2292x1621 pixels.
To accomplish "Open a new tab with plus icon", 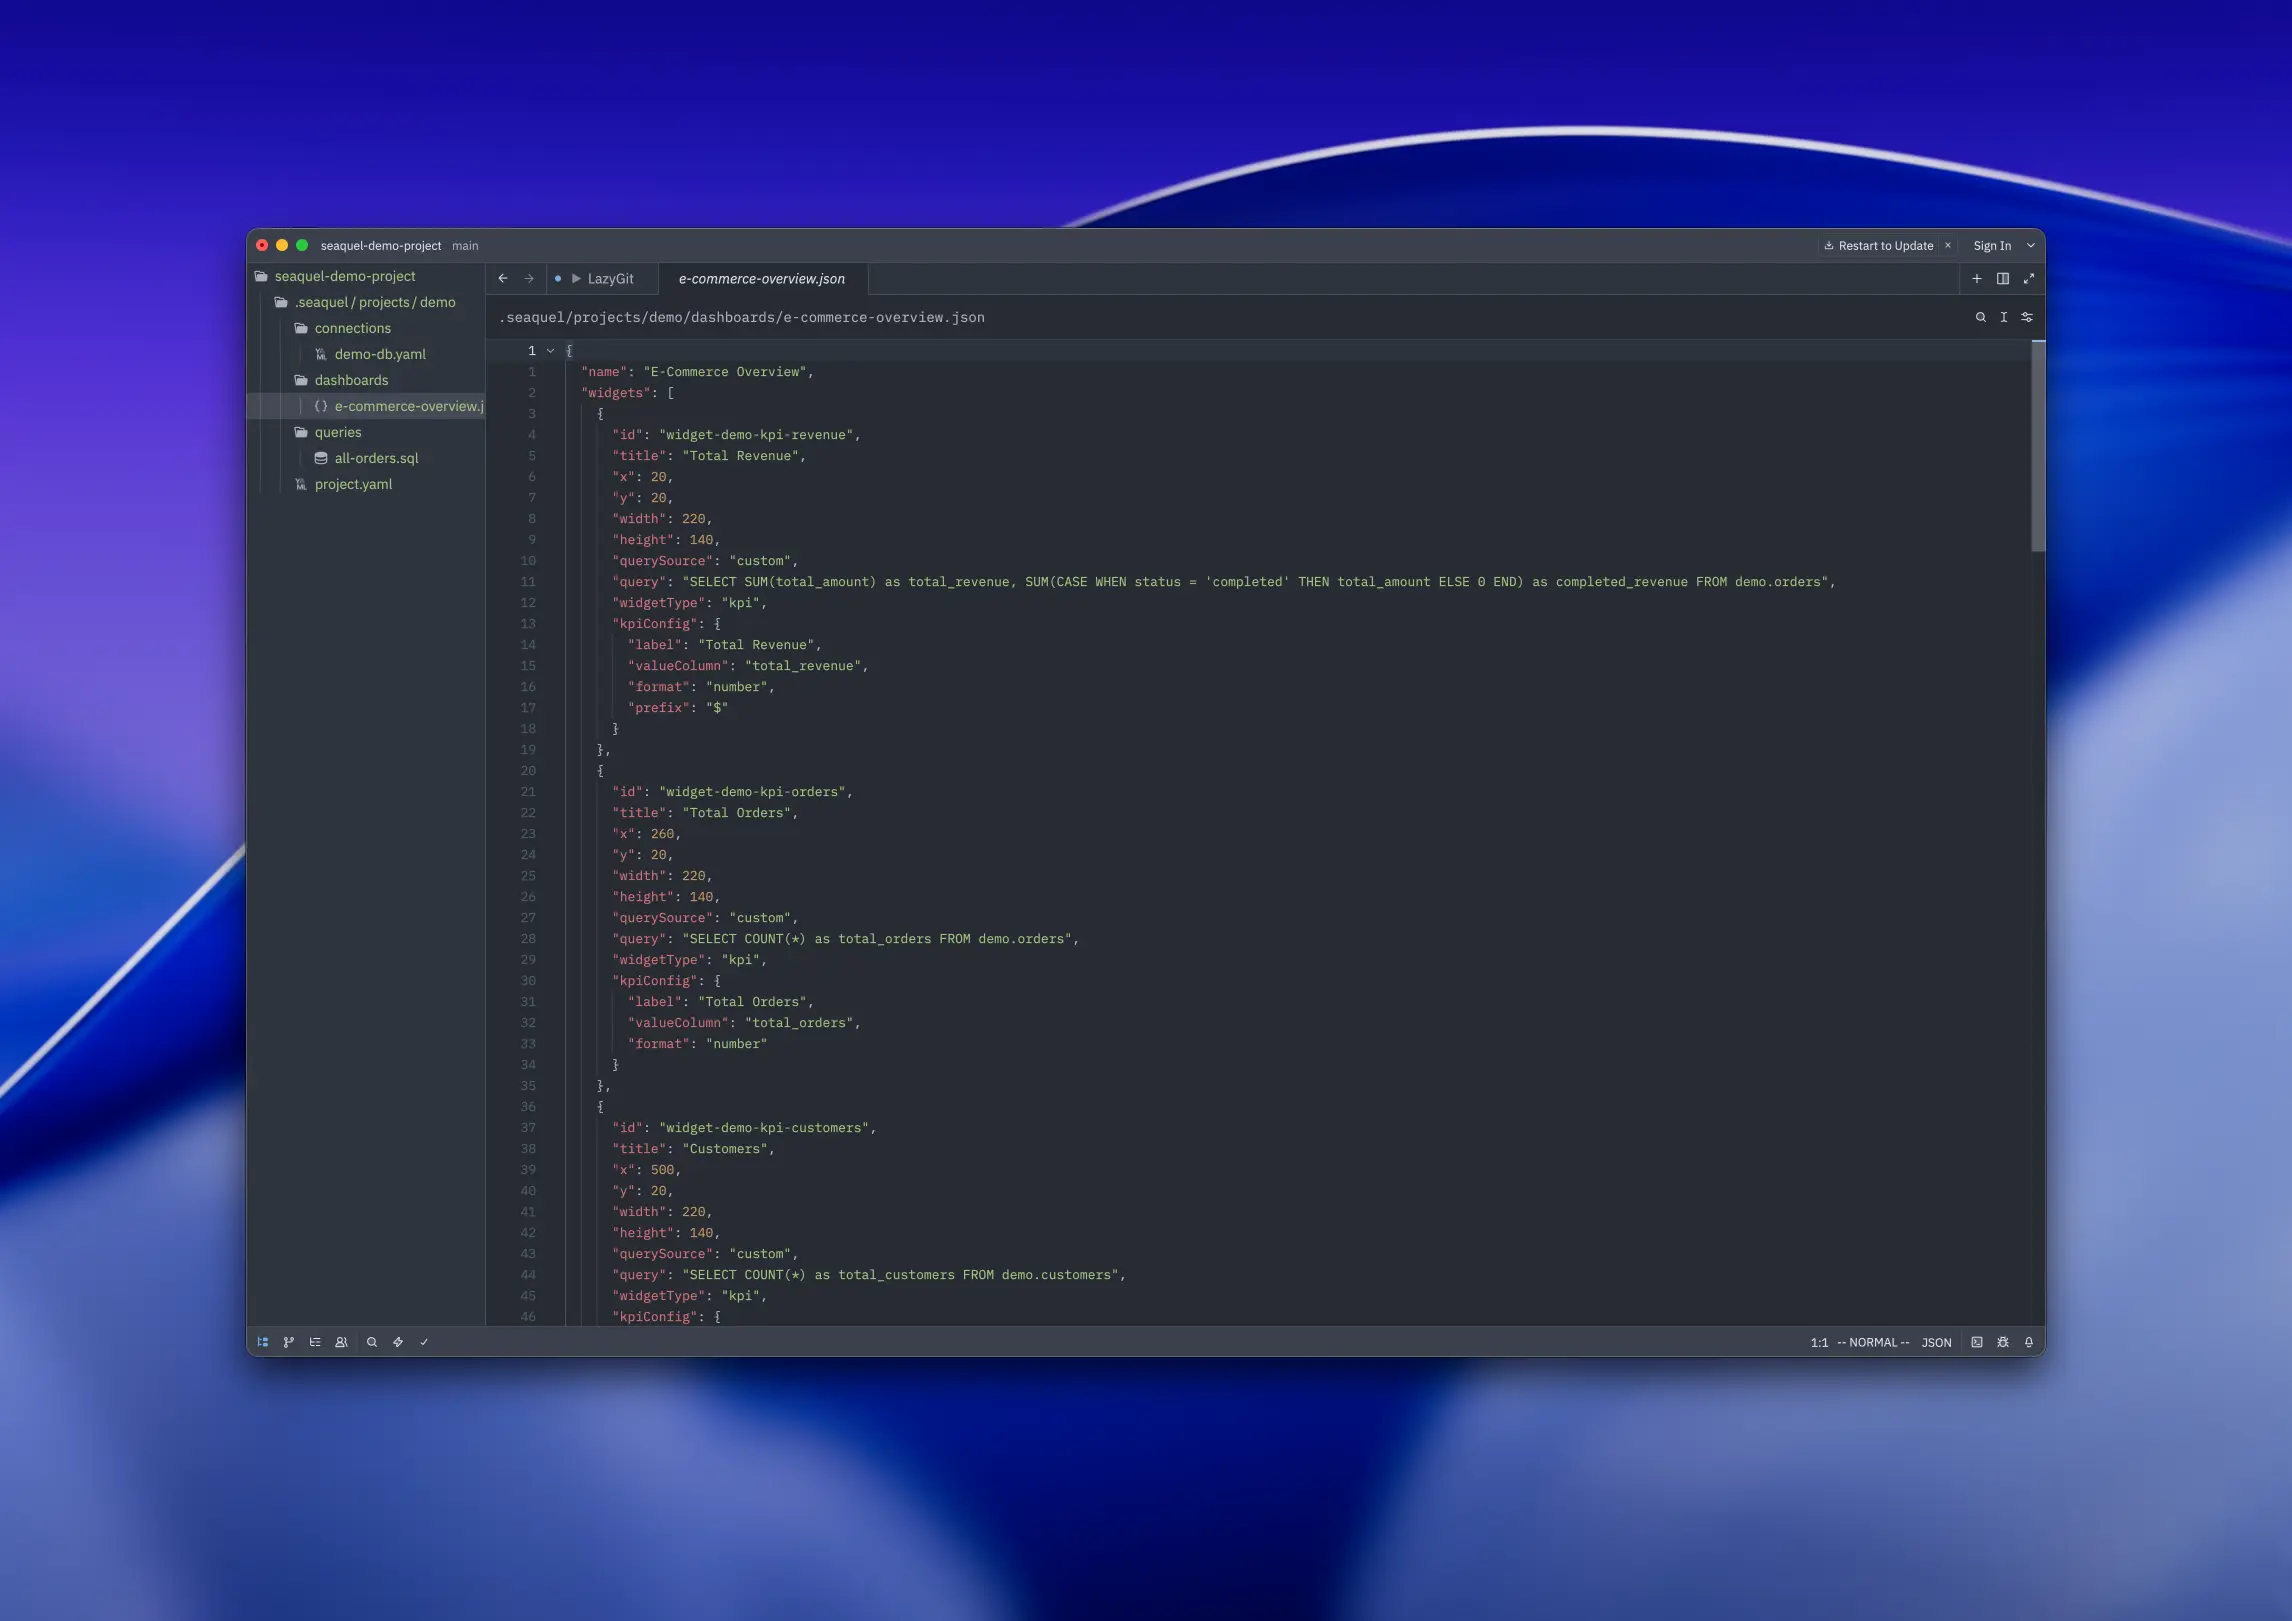I will tap(1977, 279).
